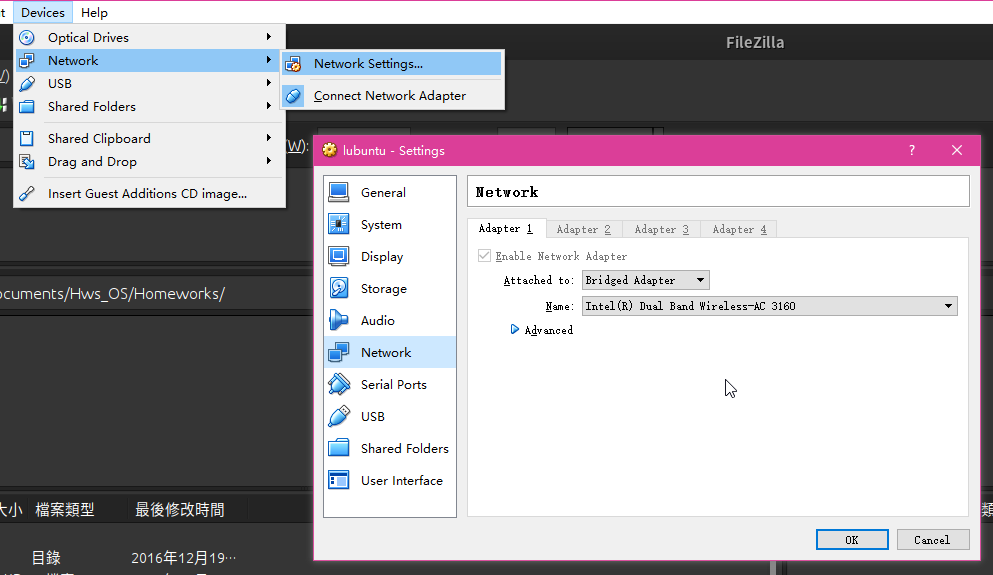
Task: Click the Display icon in Settings sidebar
Action: point(339,256)
